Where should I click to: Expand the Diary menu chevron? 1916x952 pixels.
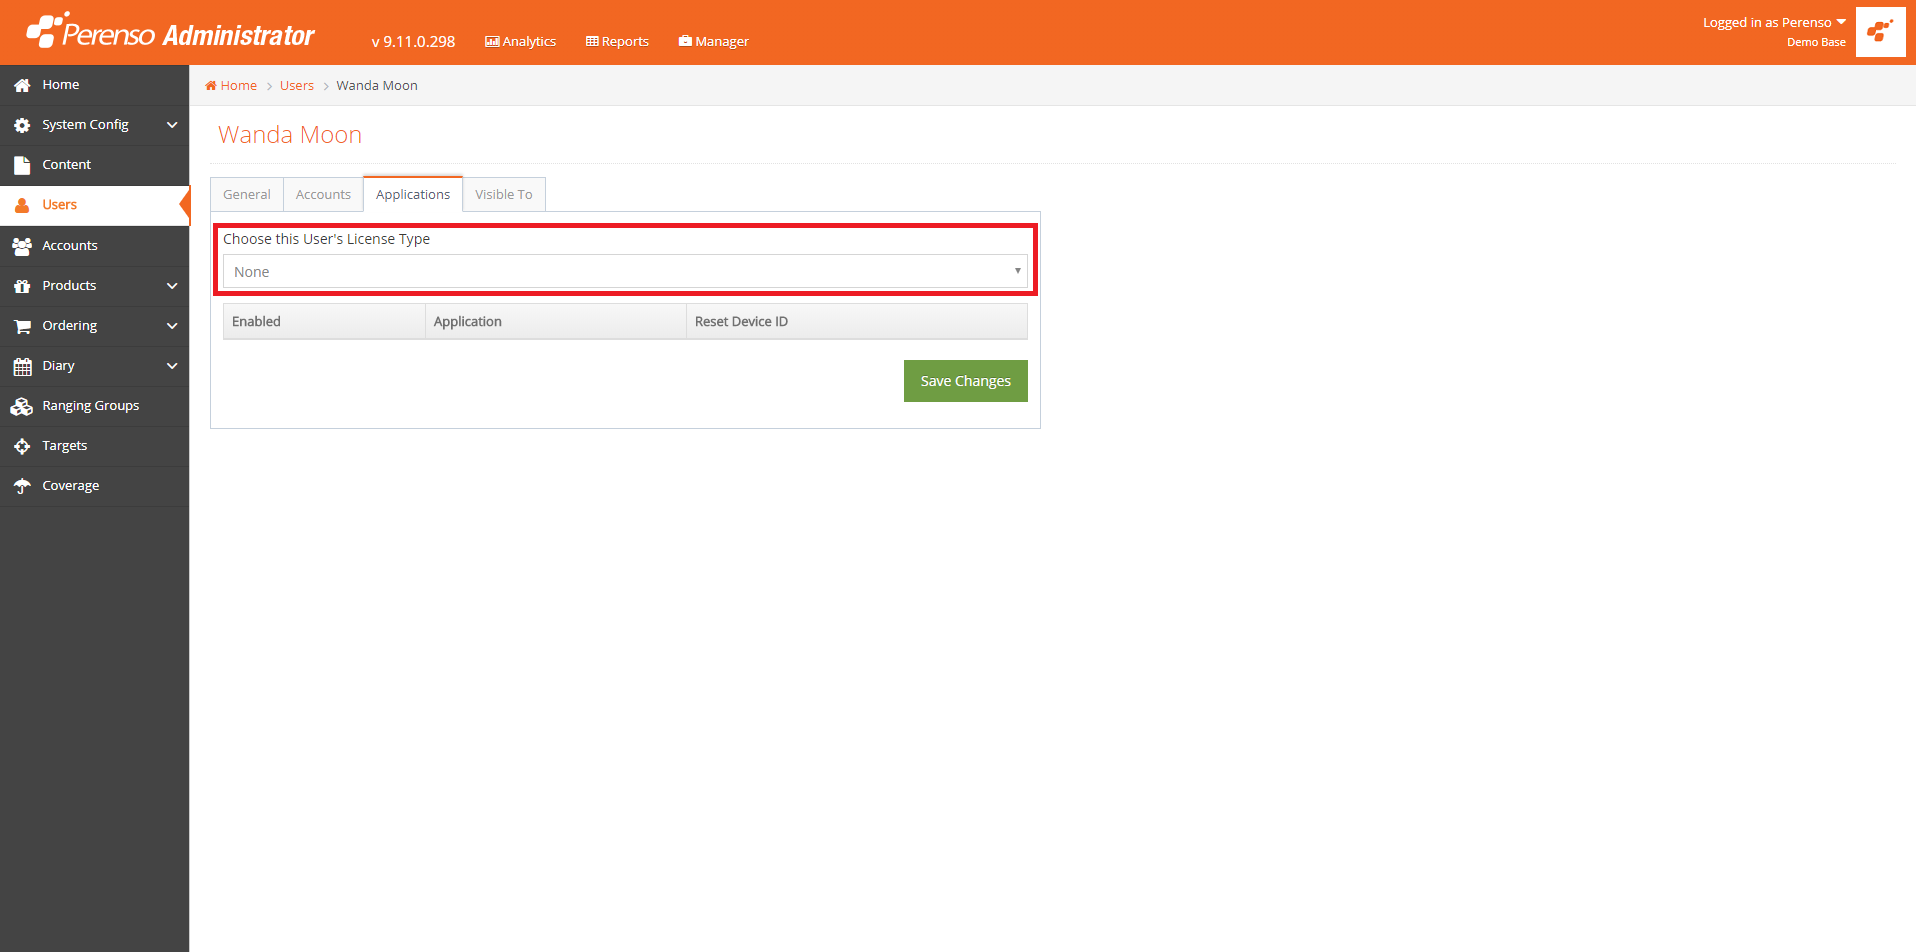172,366
